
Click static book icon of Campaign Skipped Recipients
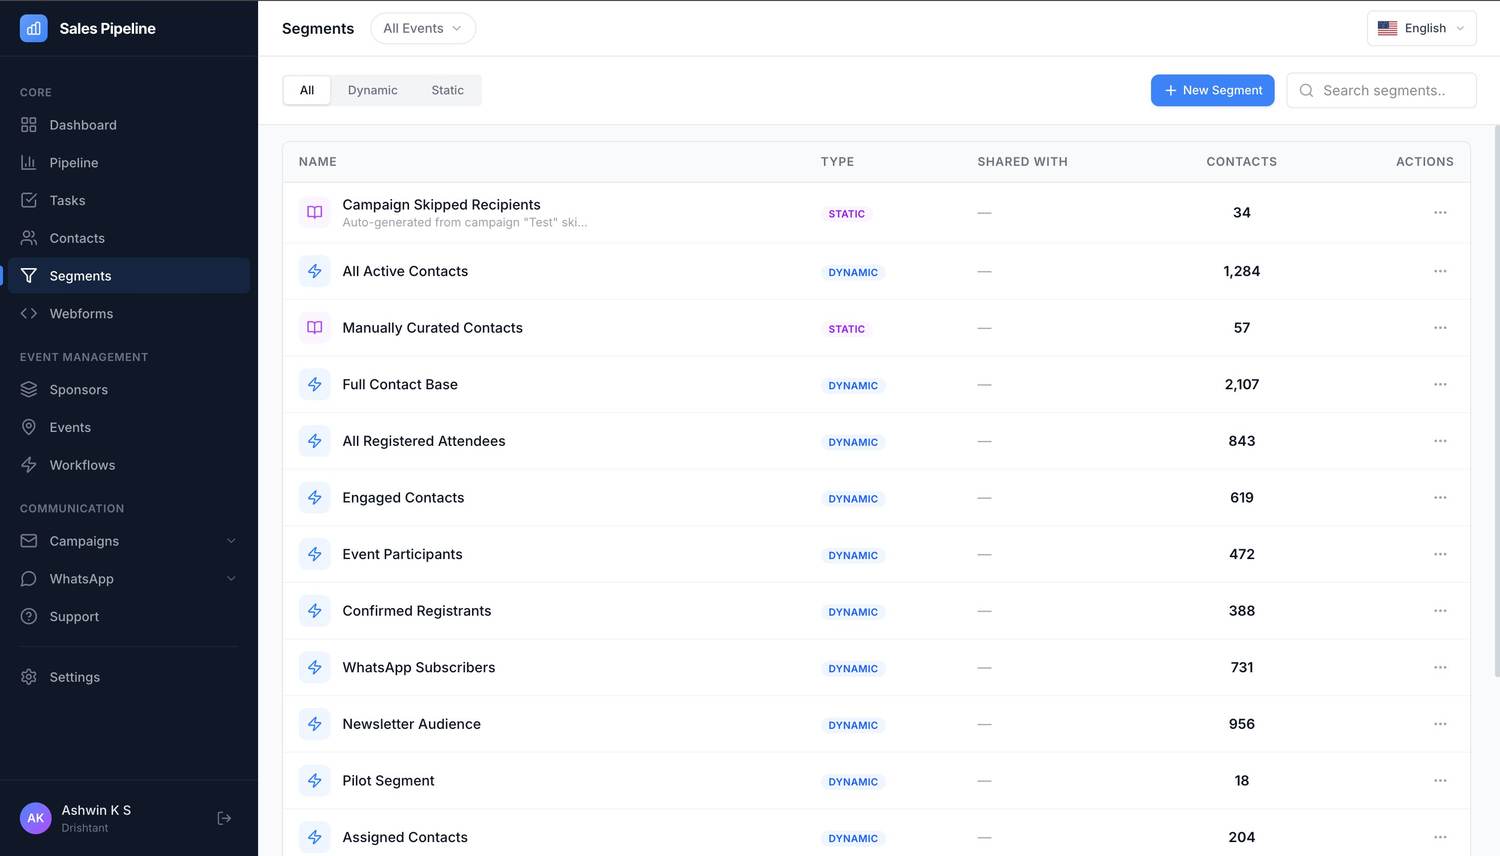click(x=315, y=212)
